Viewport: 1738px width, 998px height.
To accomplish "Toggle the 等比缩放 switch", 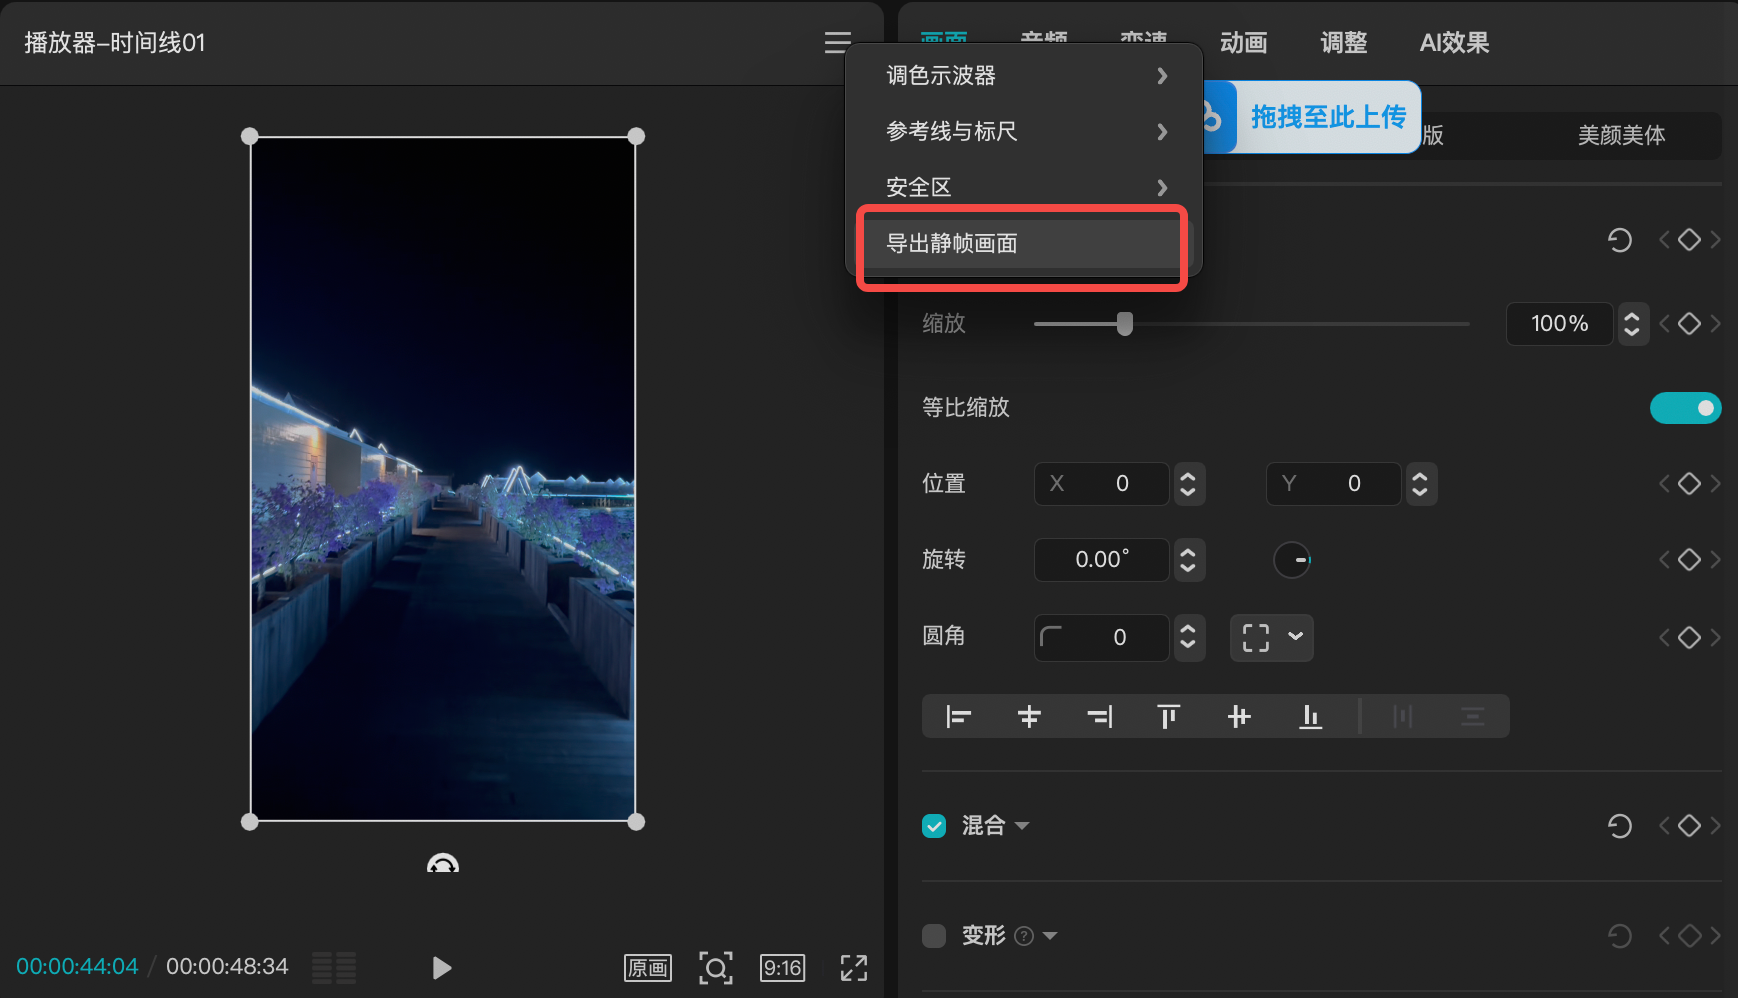I will (1685, 408).
